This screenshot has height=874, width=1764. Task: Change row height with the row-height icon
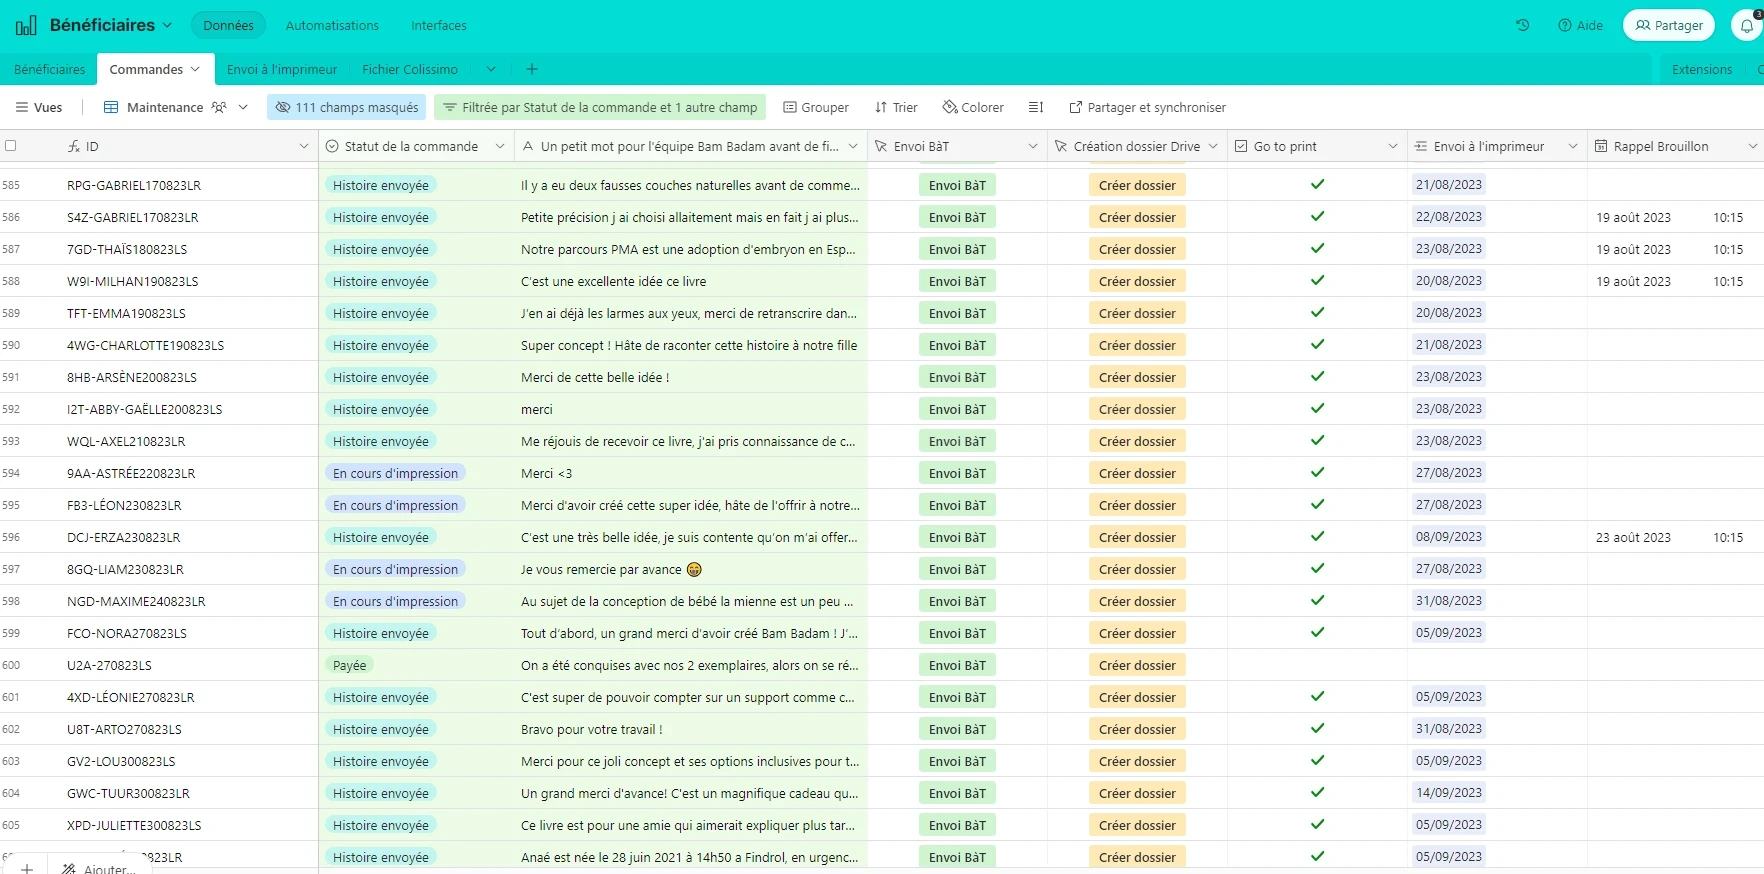click(1036, 107)
